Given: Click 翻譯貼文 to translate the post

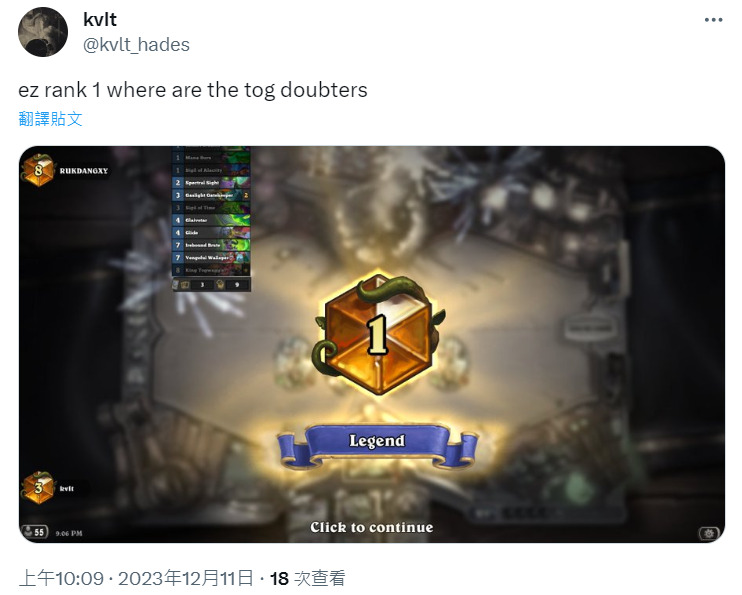Looking at the screenshot, I should coord(51,118).
